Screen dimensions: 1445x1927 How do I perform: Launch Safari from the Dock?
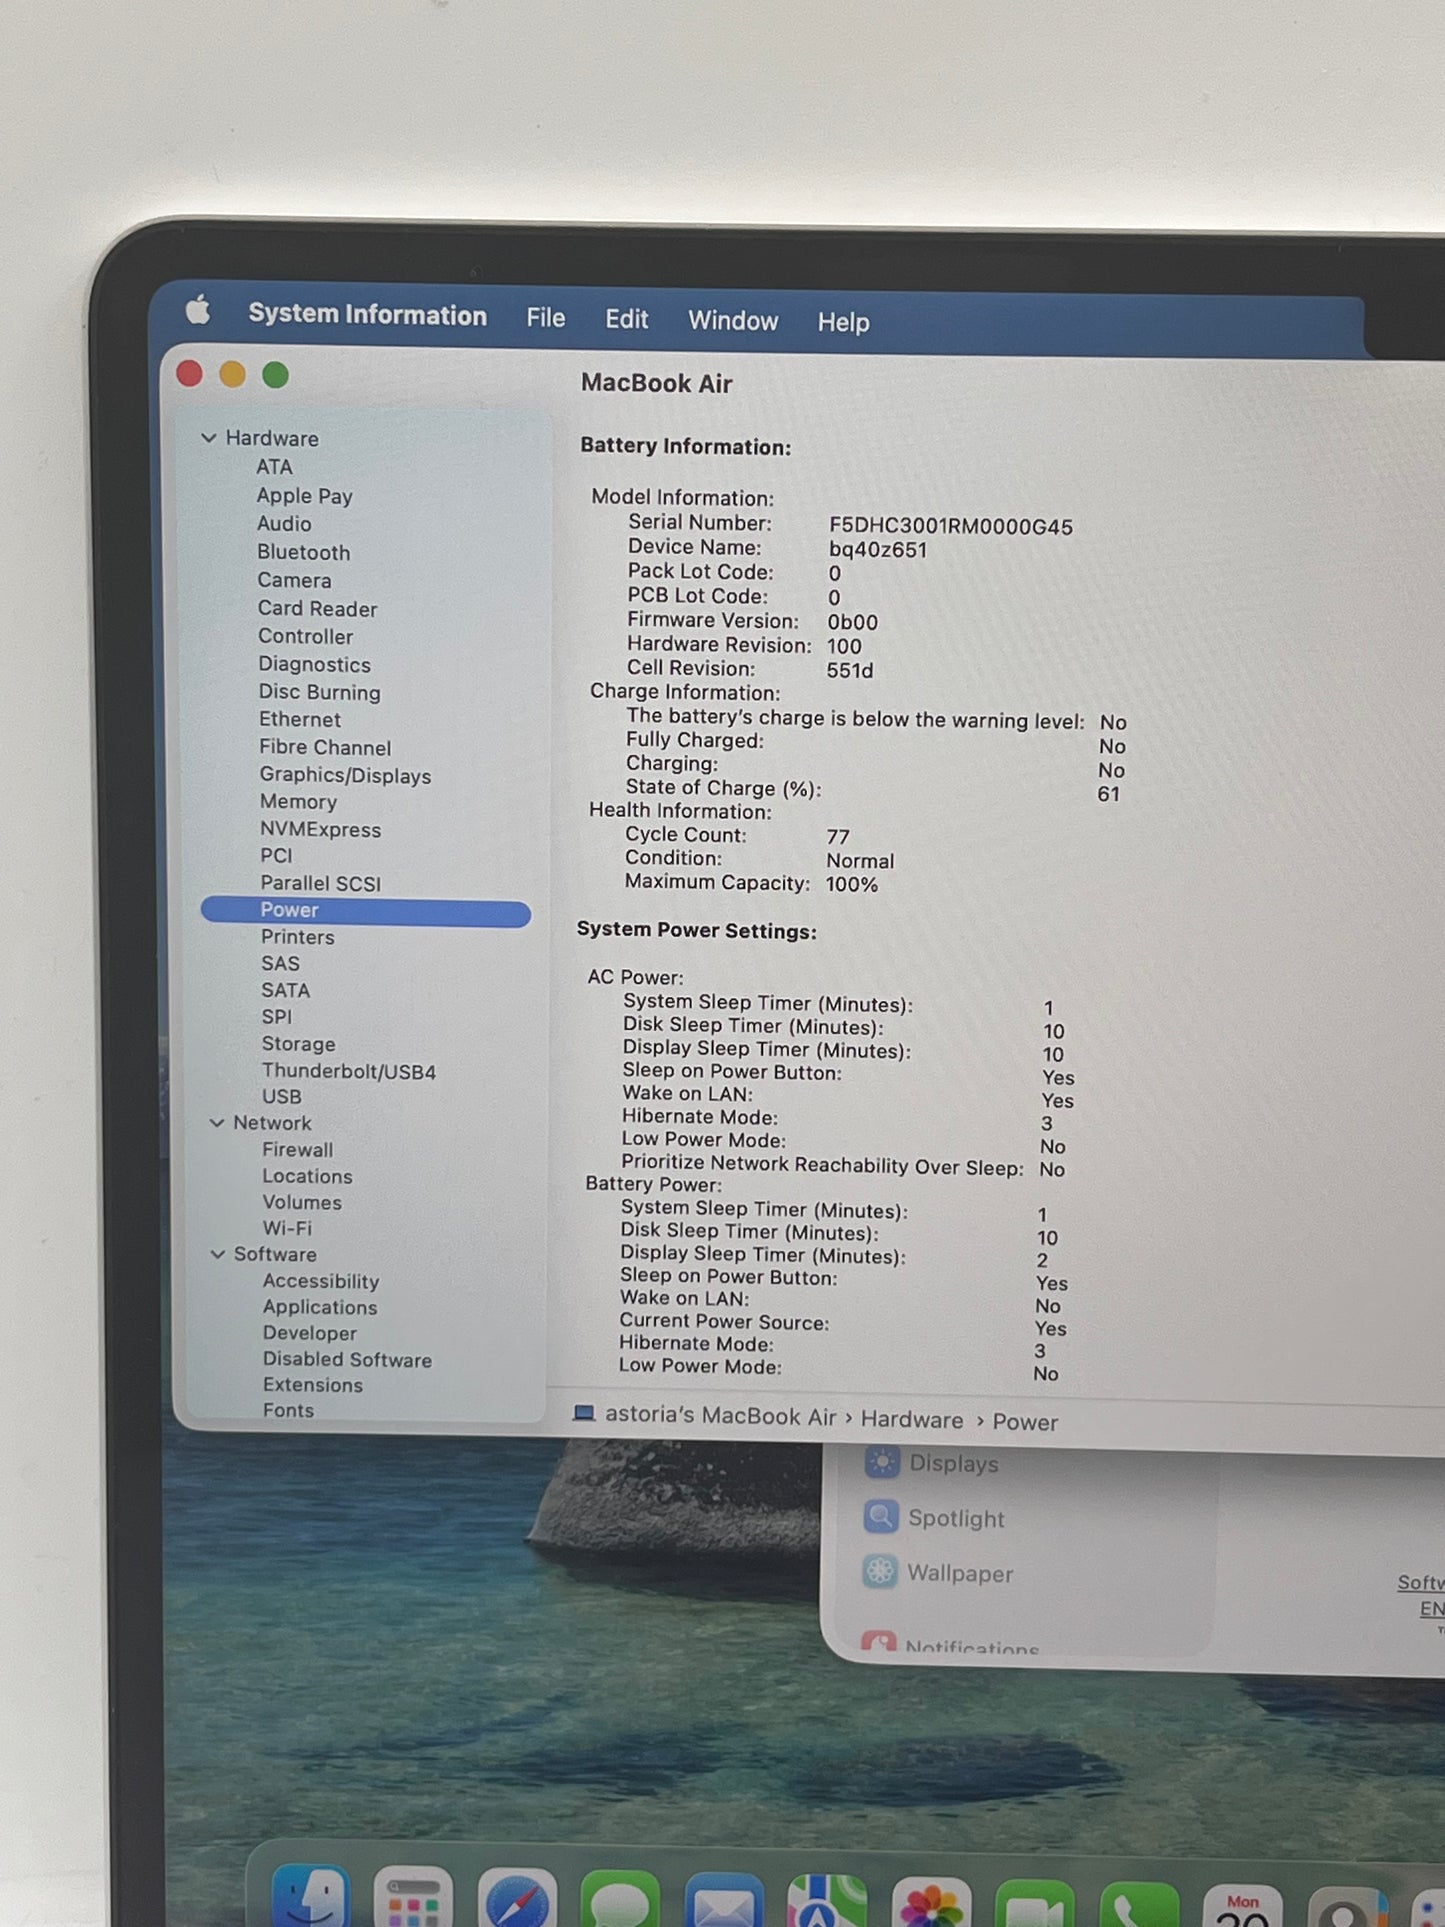[517, 1898]
